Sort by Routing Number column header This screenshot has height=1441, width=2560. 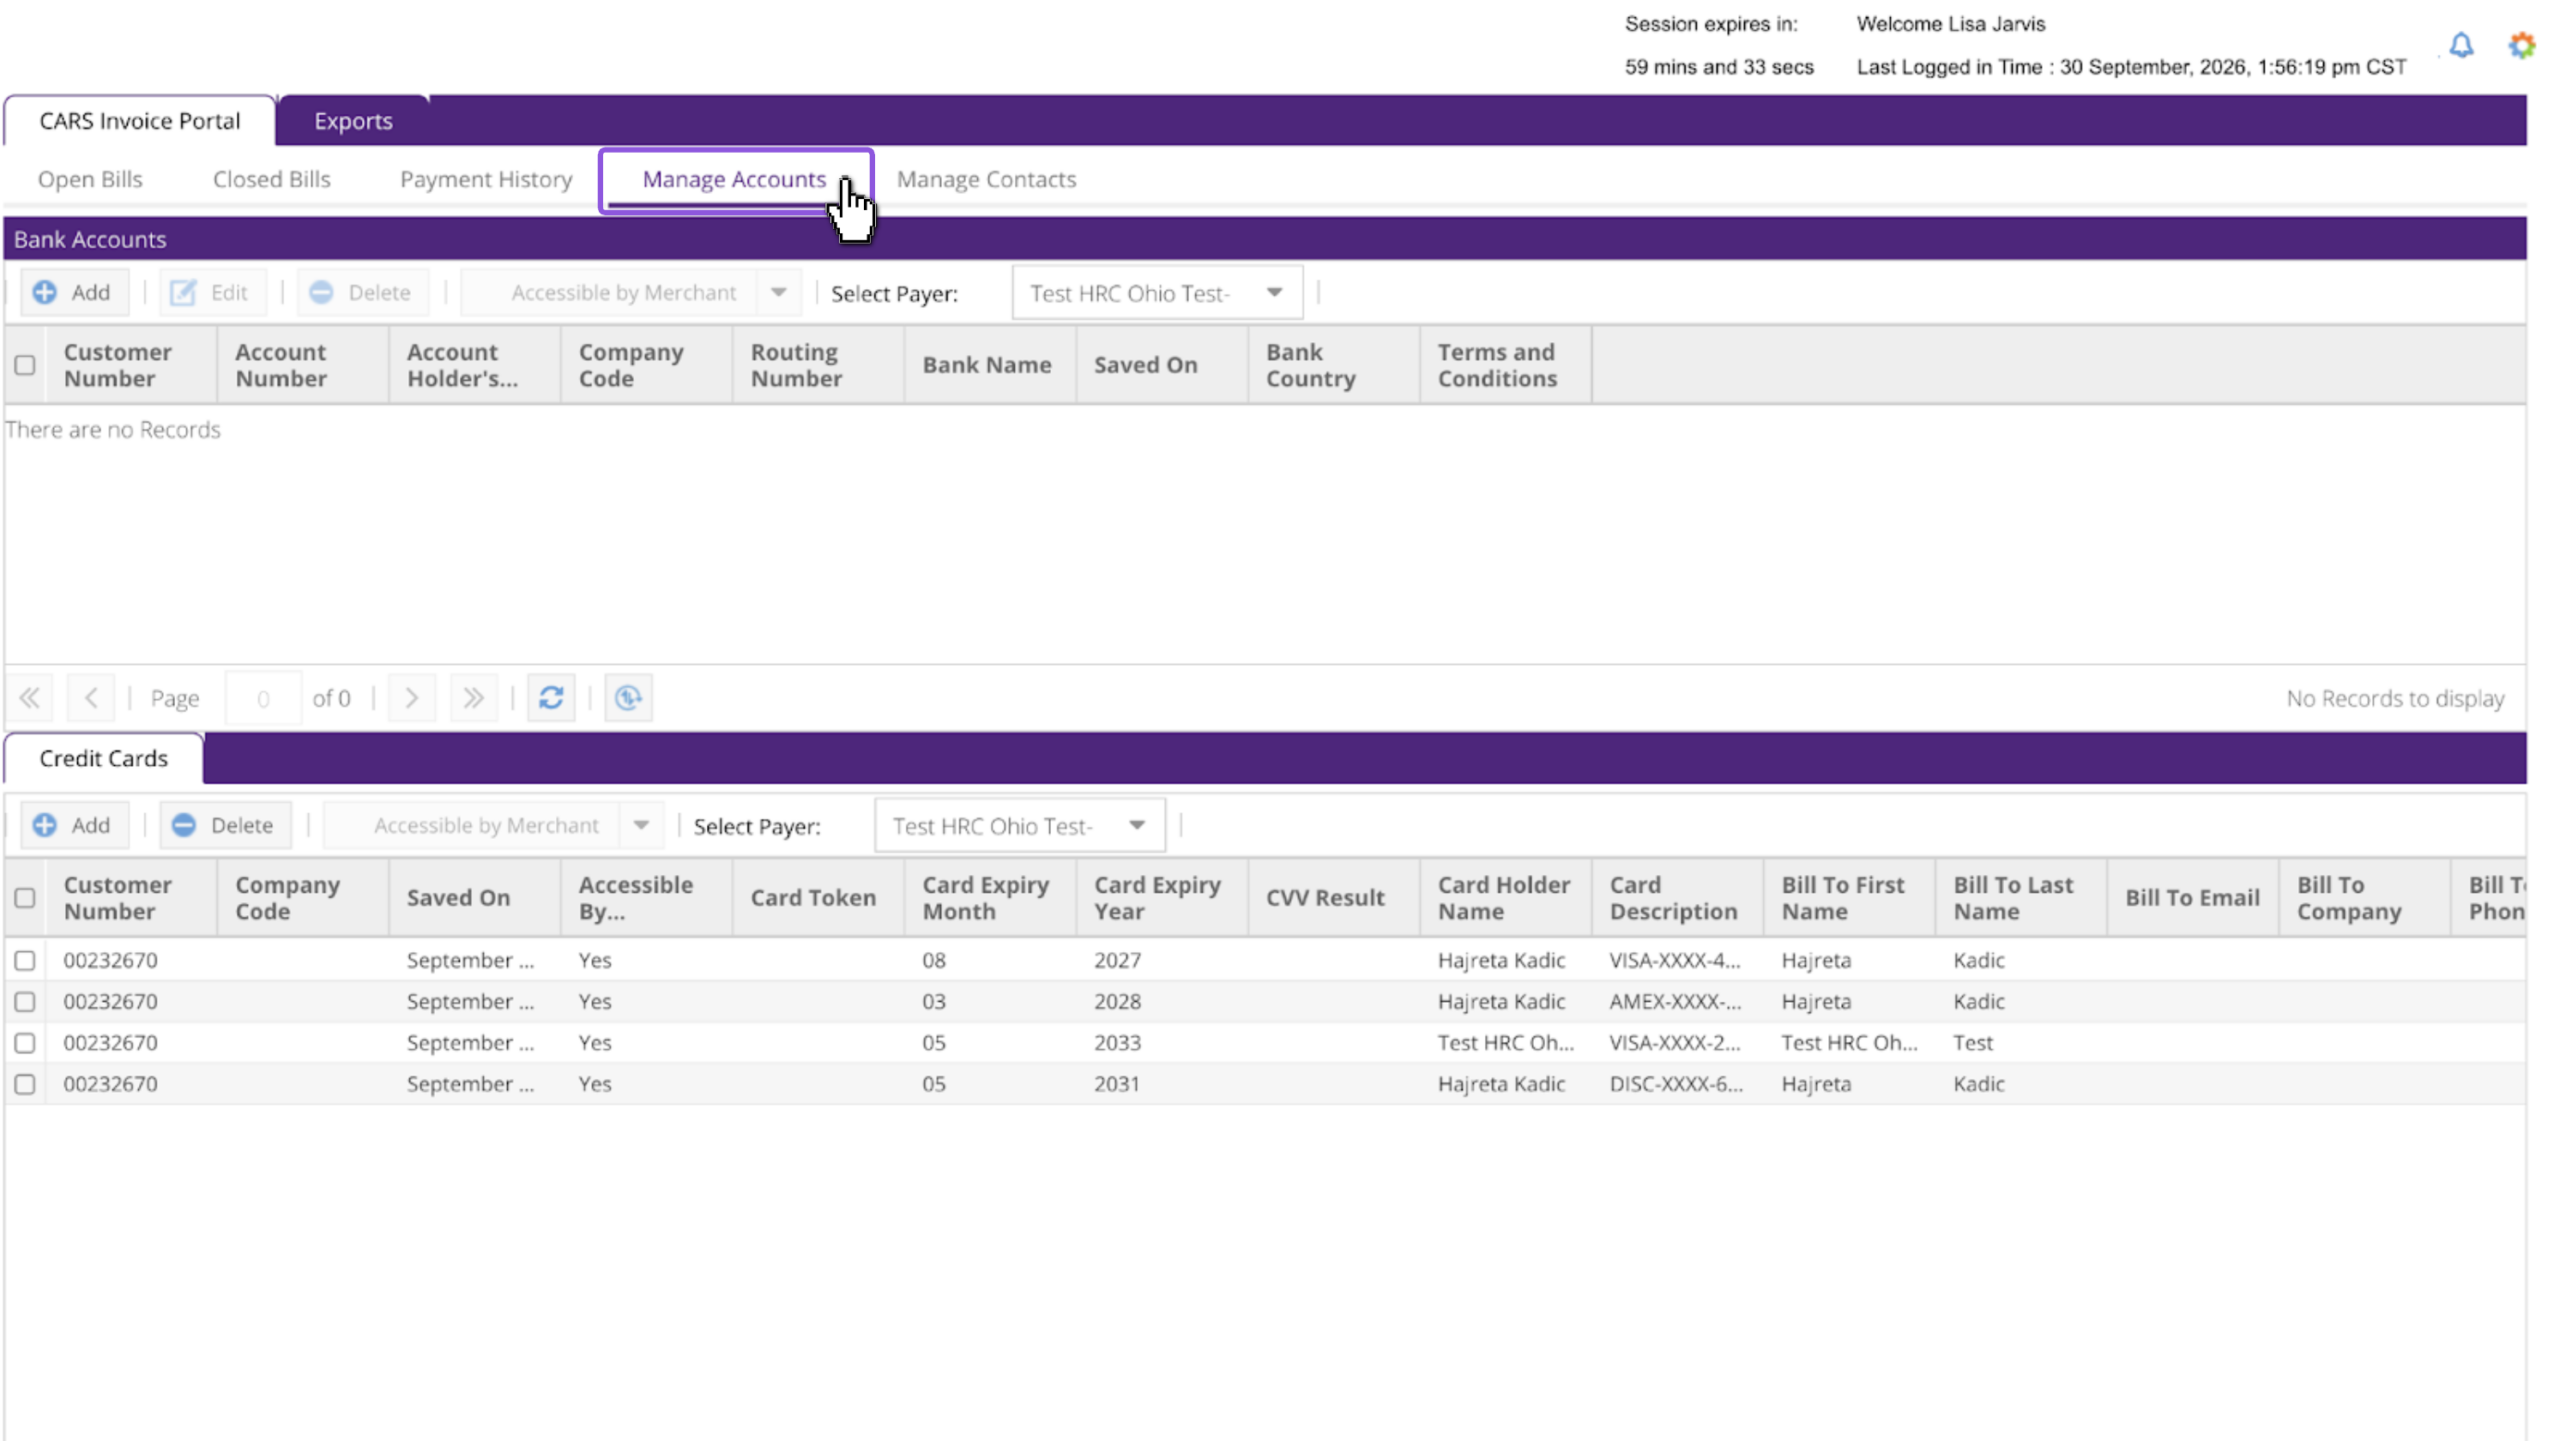(x=818, y=365)
